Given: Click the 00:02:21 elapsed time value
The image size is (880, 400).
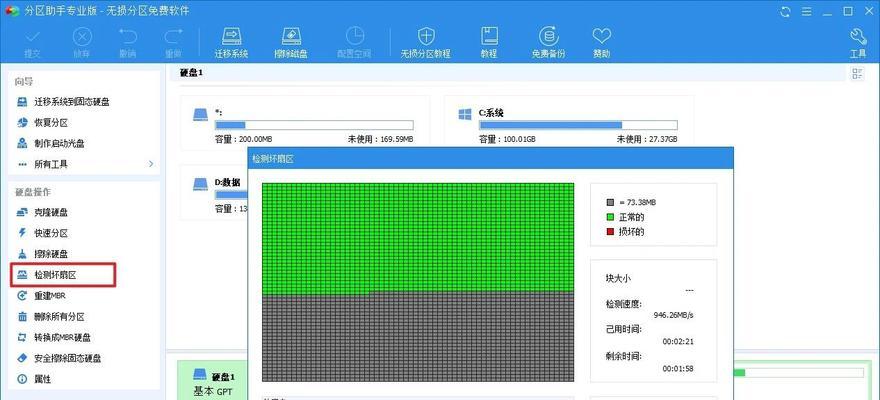Looking at the screenshot, I should pos(678,341).
